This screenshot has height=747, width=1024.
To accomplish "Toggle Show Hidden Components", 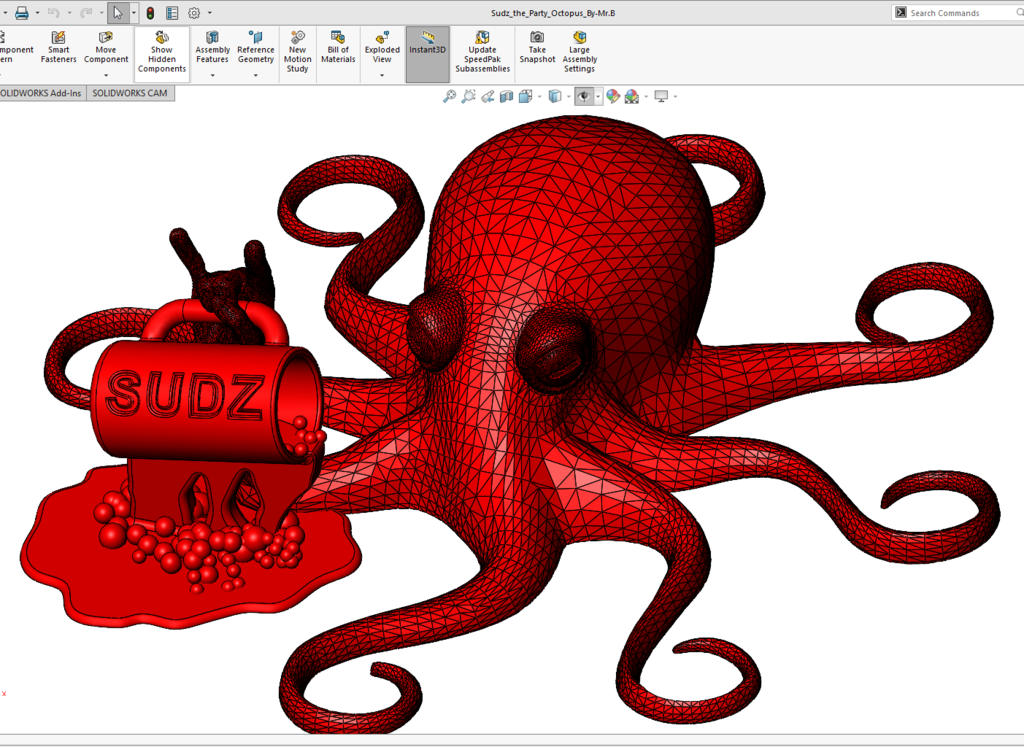I will click(161, 50).
